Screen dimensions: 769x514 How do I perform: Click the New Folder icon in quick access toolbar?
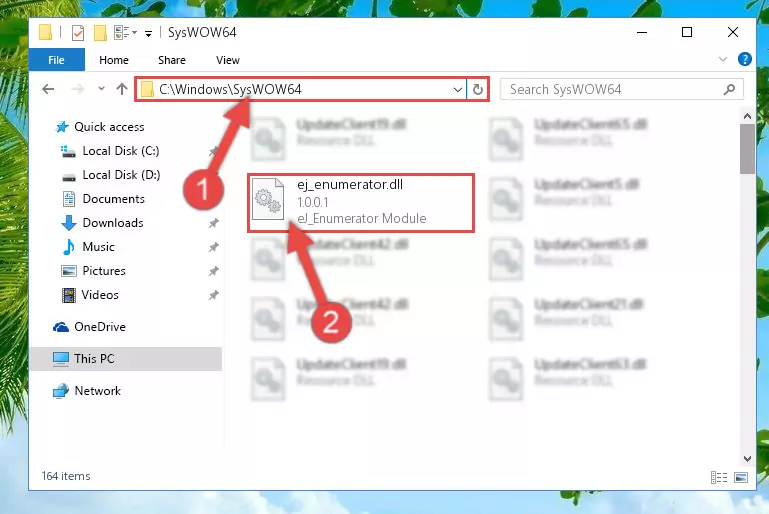tap(100, 33)
